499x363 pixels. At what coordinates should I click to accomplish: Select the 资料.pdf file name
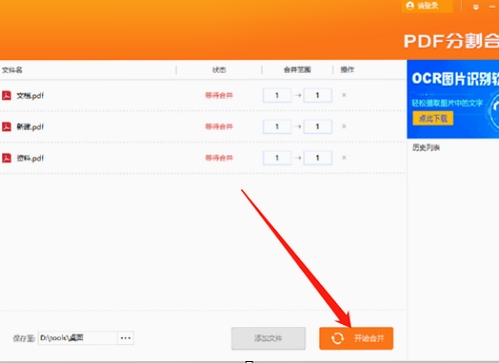coord(30,158)
